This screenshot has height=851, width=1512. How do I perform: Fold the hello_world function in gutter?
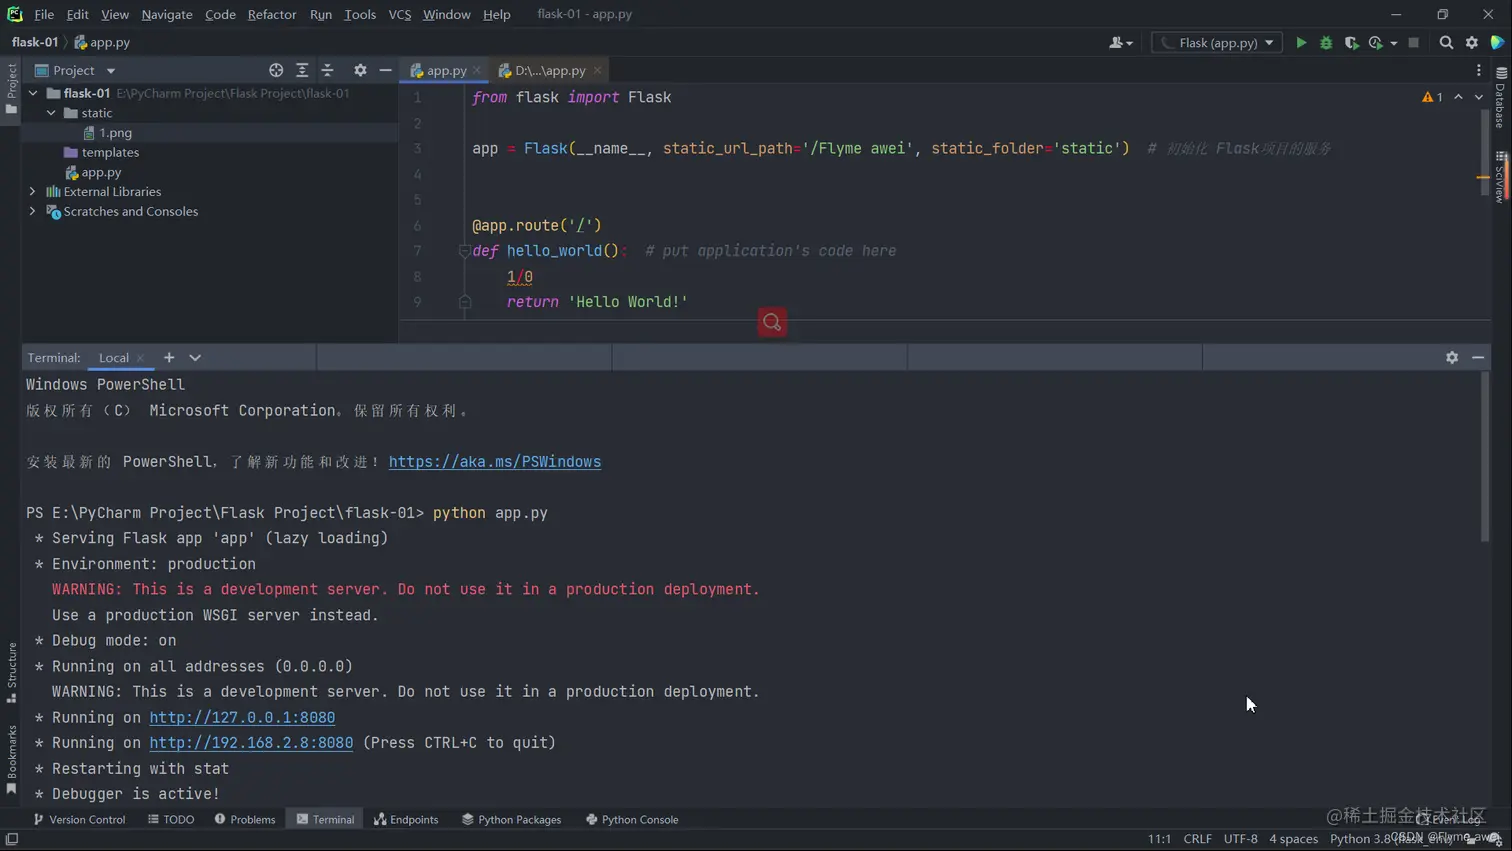(x=464, y=251)
